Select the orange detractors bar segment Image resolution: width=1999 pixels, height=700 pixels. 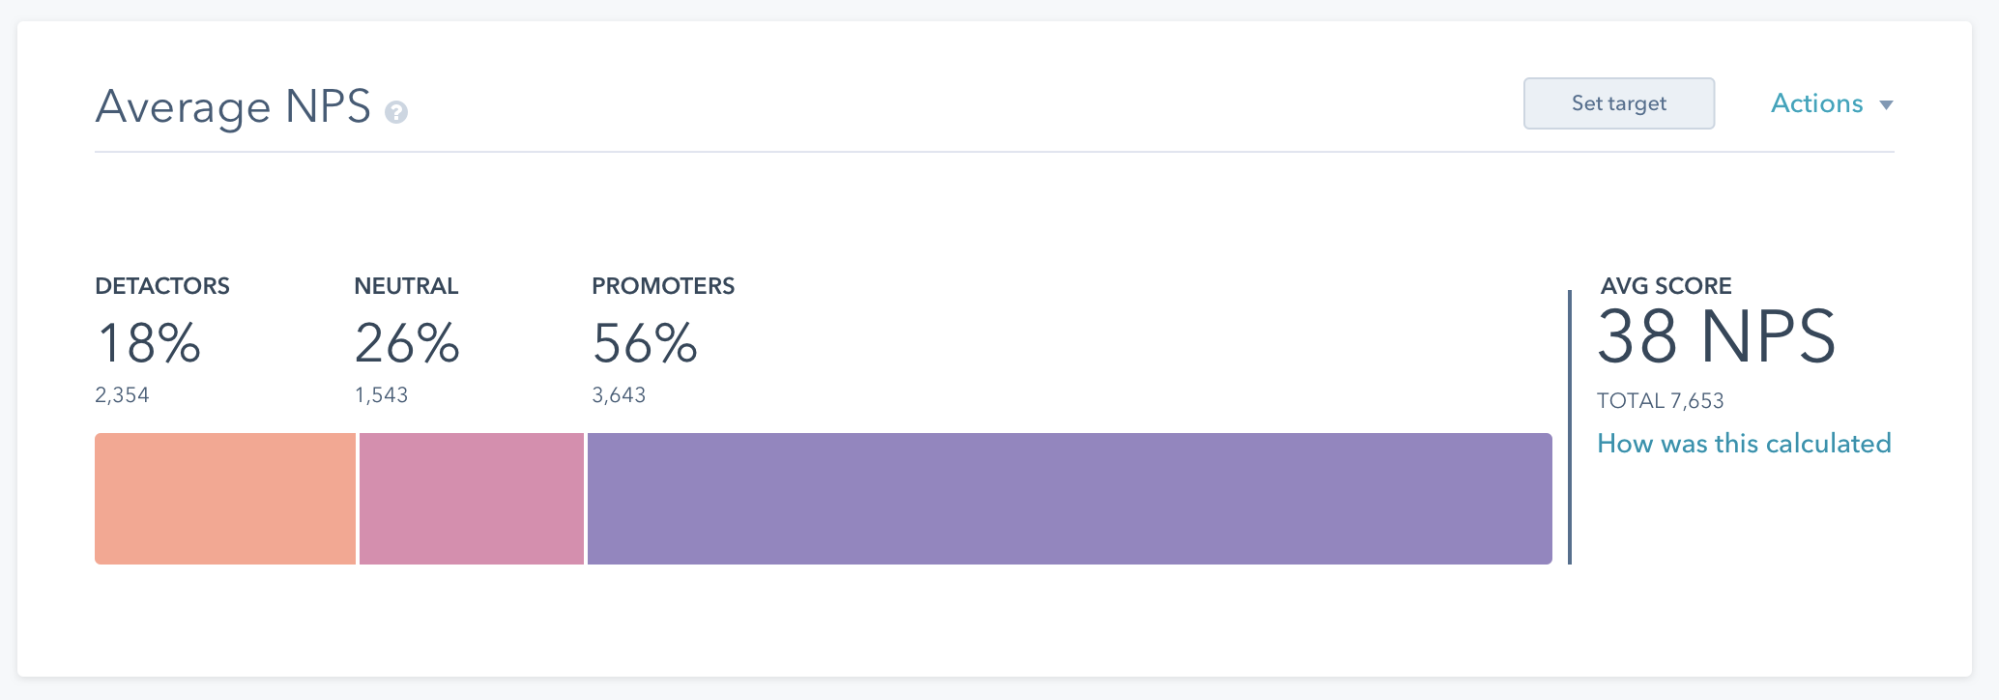click(225, 499)
